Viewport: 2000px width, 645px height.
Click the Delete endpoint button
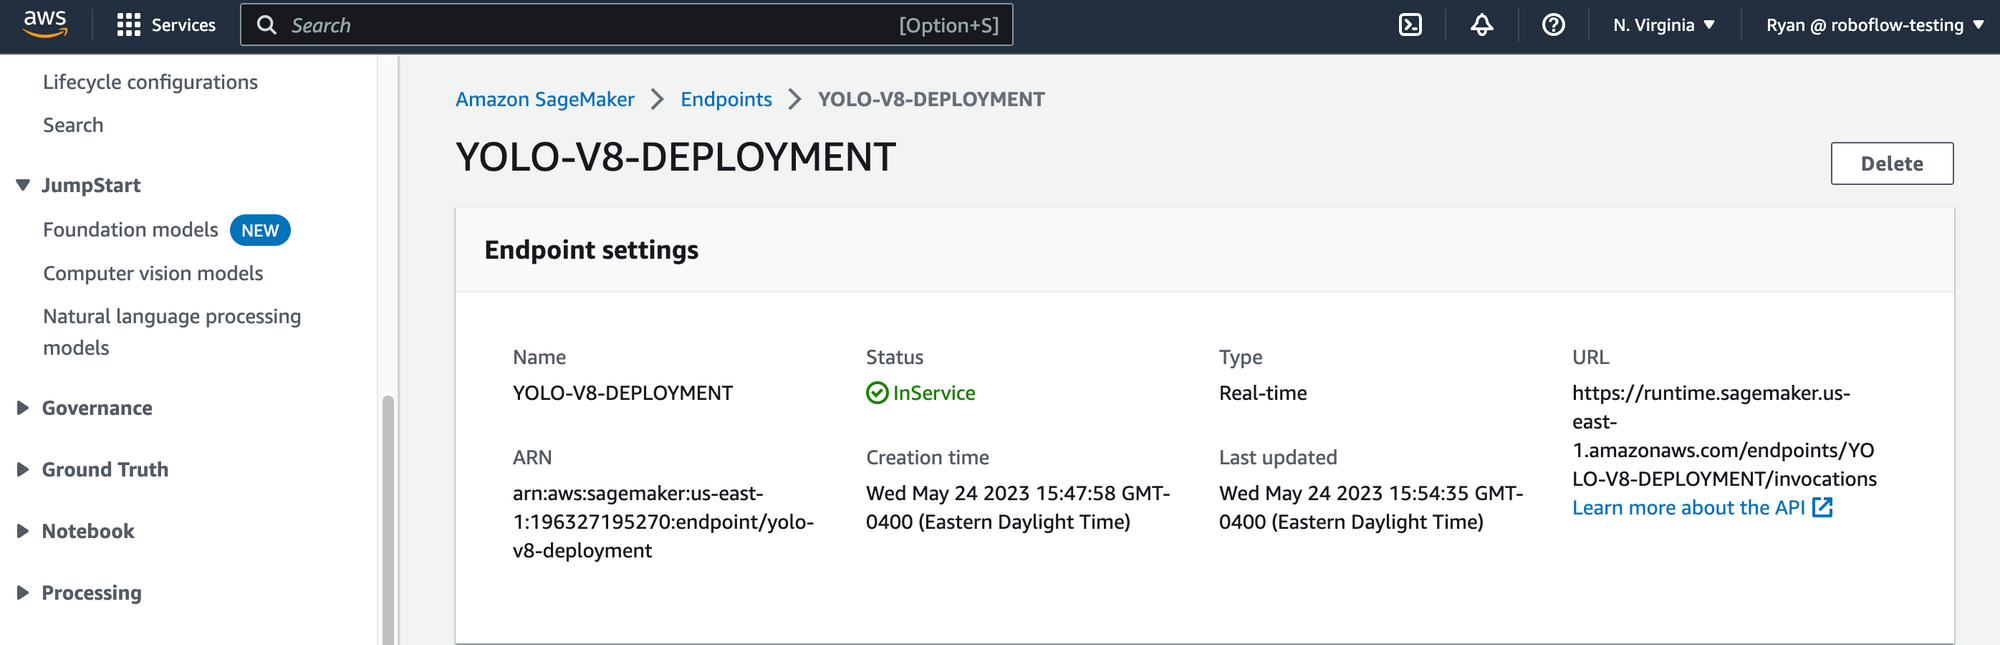pyautogui.click(x=1891, y=164)
